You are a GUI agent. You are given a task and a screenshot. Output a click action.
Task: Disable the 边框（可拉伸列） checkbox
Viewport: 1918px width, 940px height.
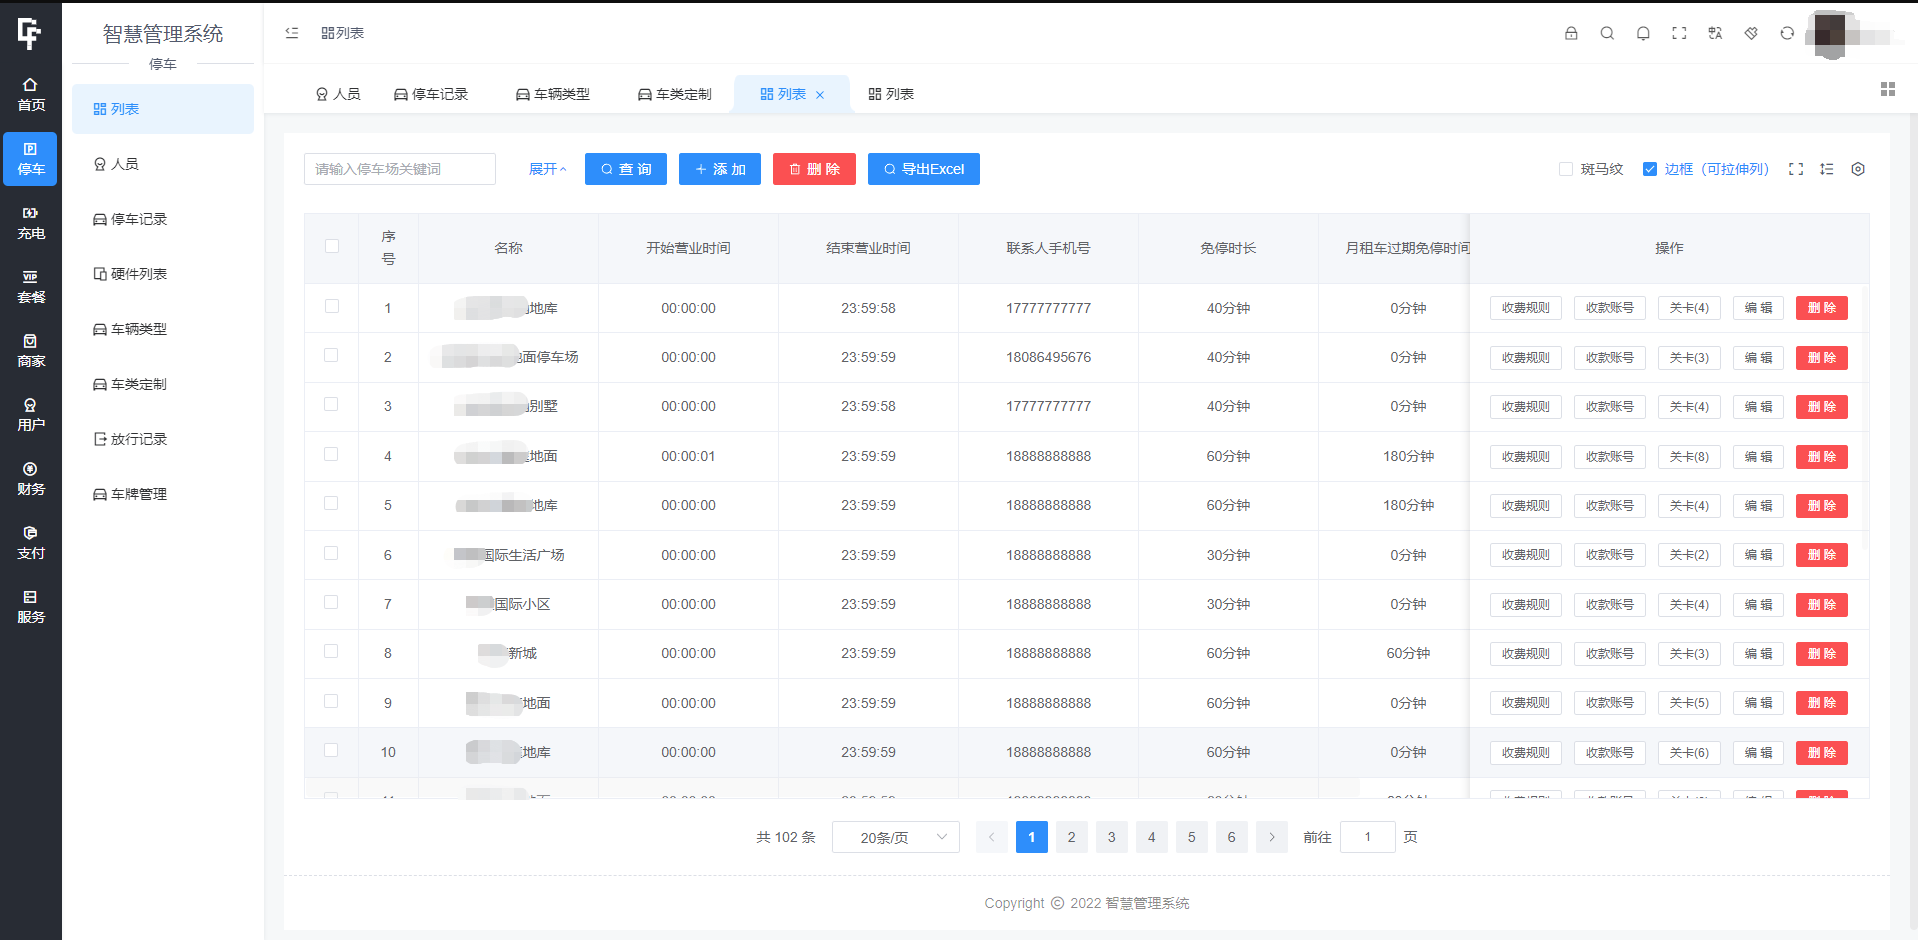pyautogui.click(x=1649, y=169)
